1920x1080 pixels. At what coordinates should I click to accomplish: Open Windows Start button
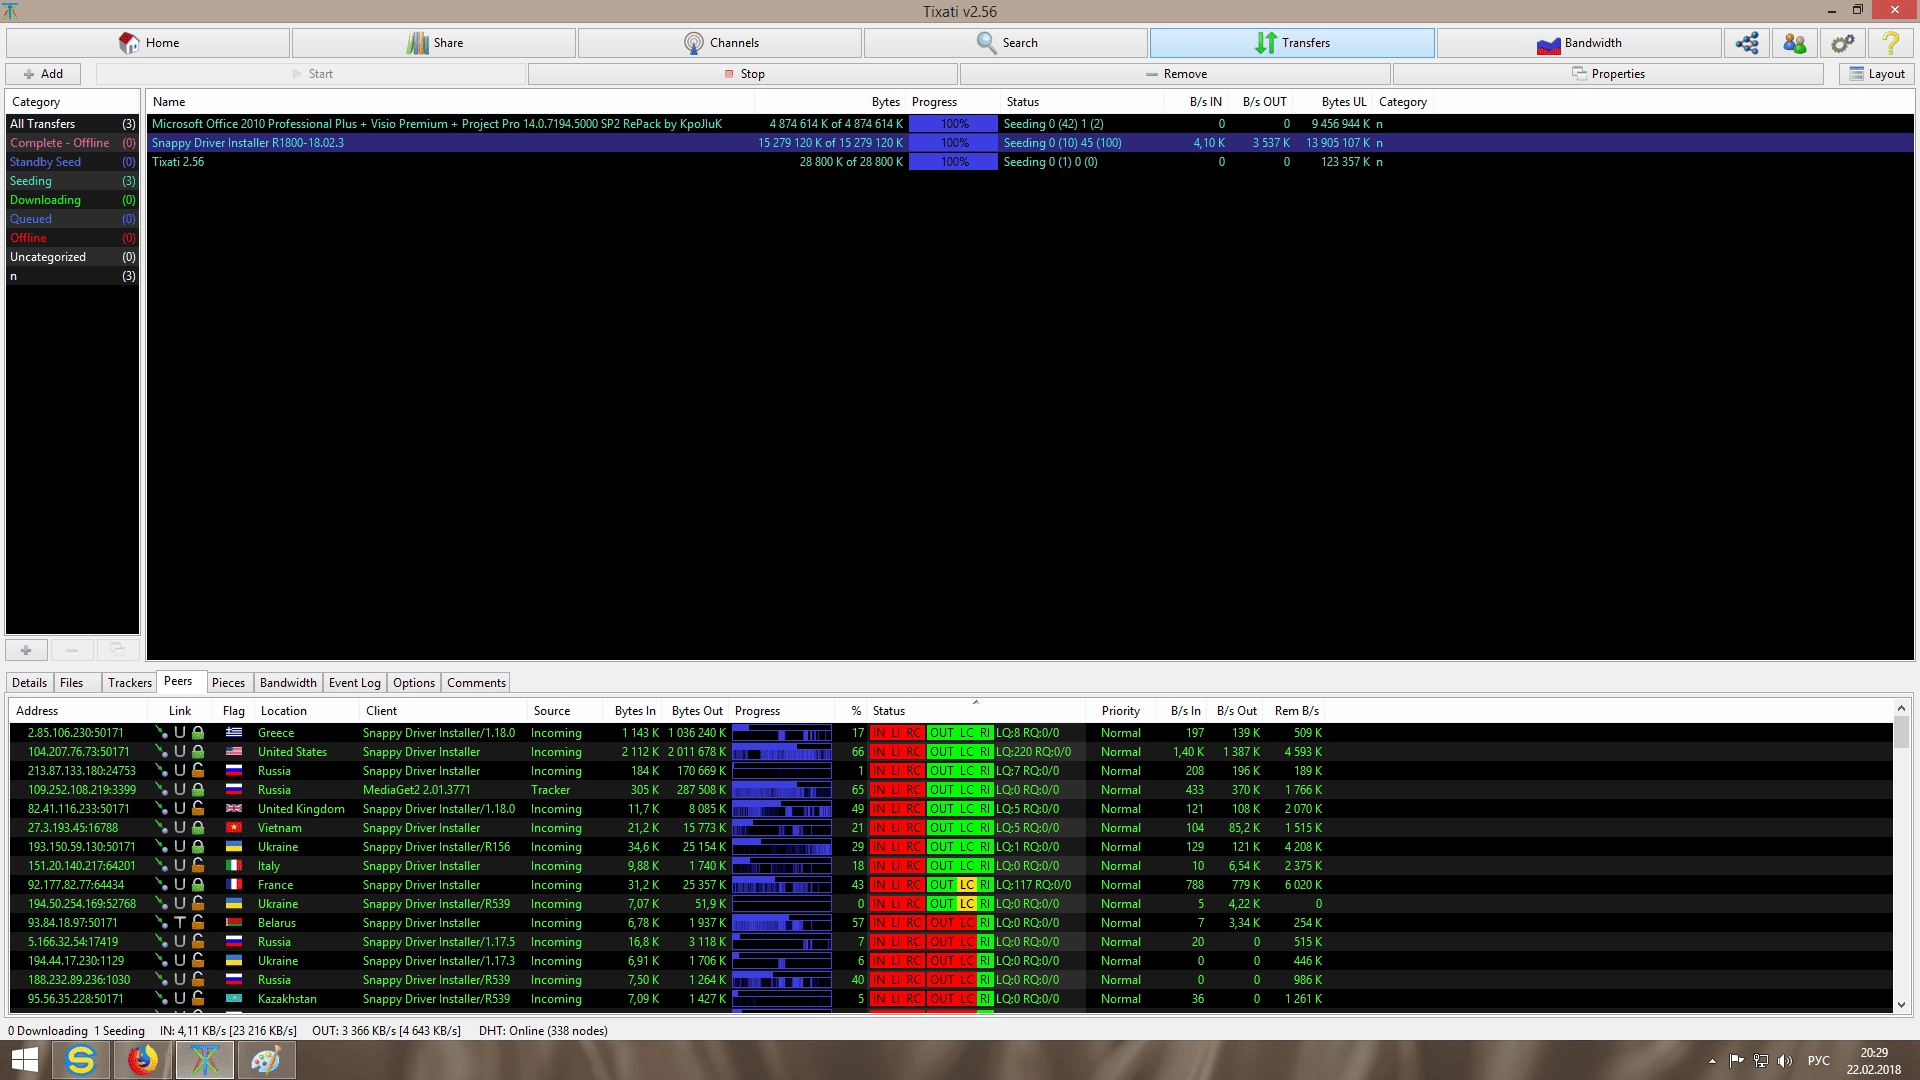click(x=24, y=1060)
